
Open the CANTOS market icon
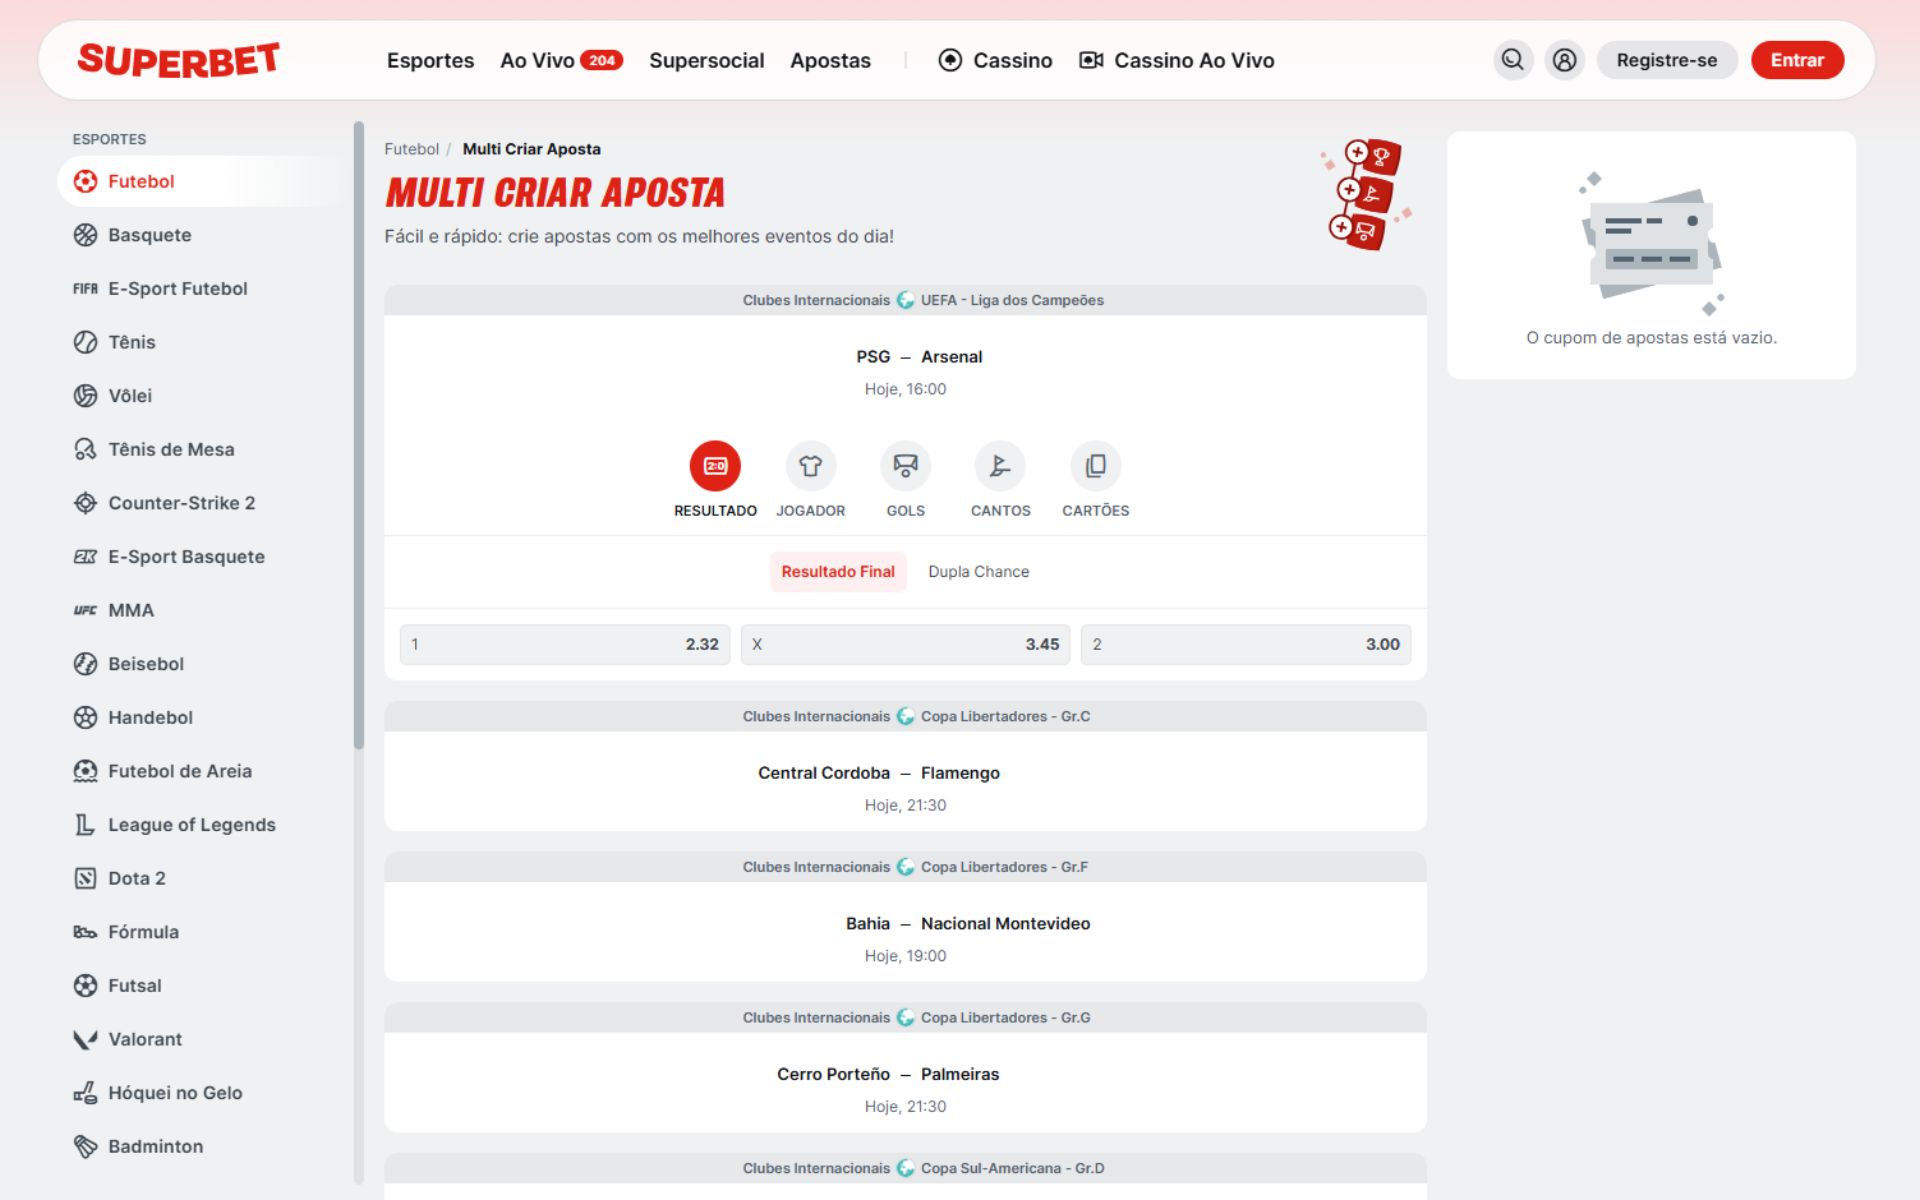(x=999, y=465)
